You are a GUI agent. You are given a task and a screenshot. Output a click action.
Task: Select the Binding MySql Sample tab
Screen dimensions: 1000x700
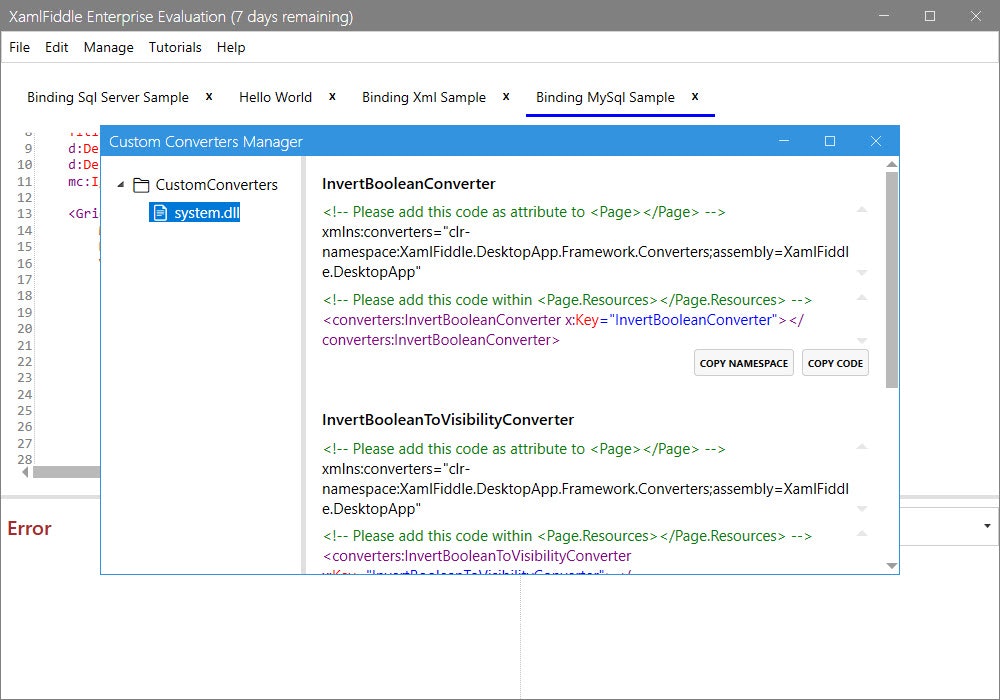pos(605,97)
